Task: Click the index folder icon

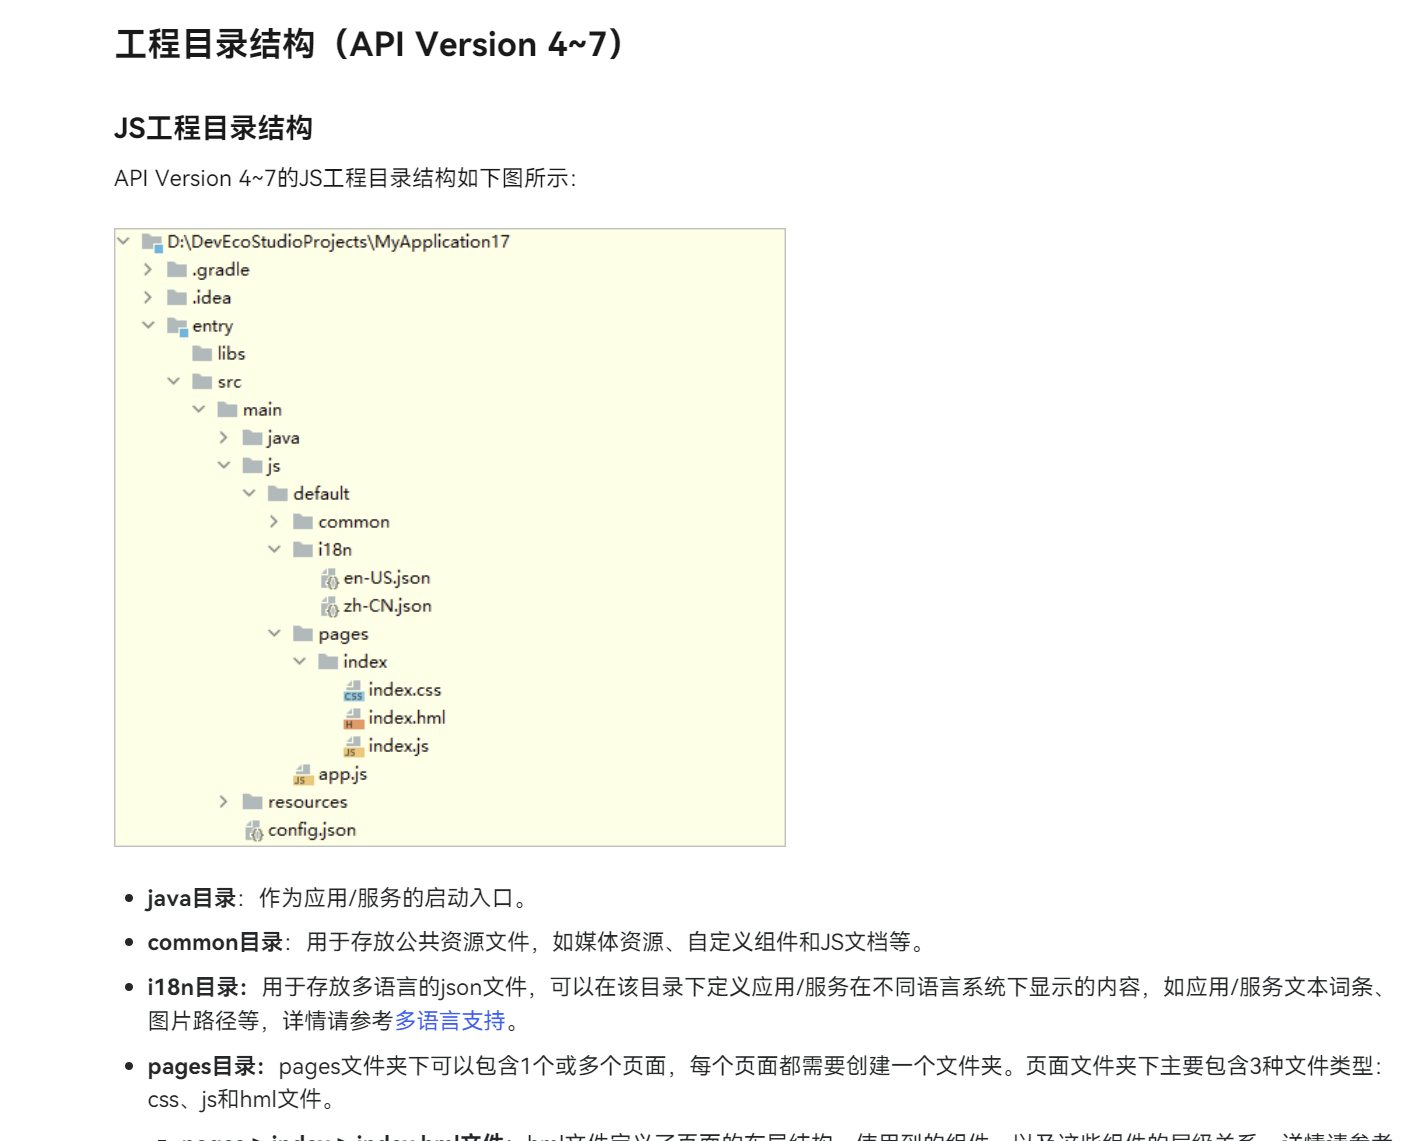Action: (328, 662)
